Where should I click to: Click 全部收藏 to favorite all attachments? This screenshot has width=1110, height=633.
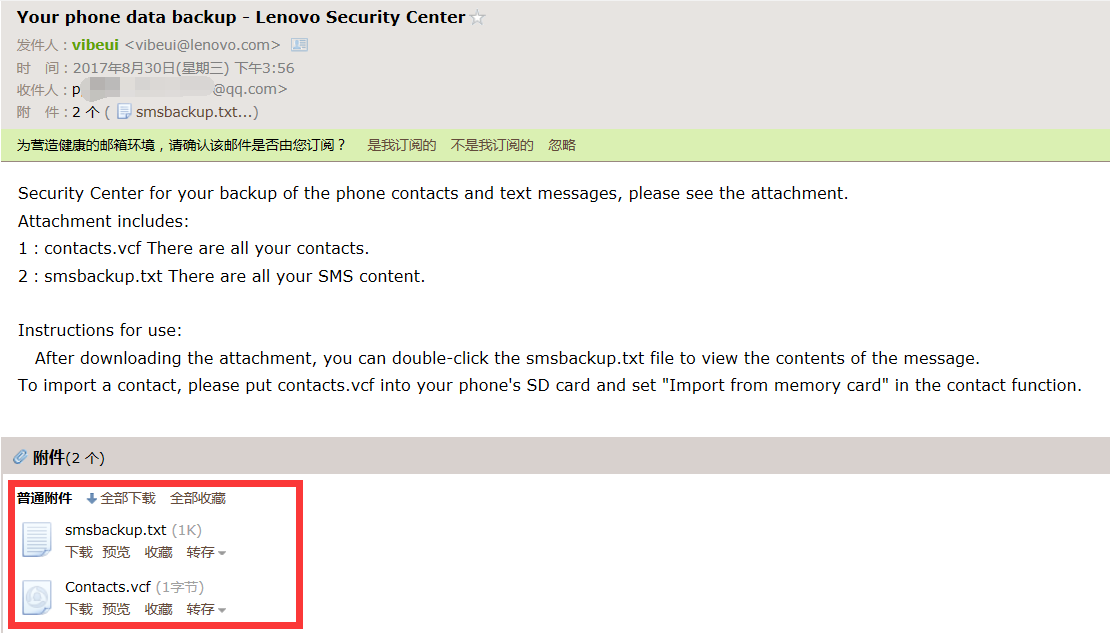click(198, 498)
